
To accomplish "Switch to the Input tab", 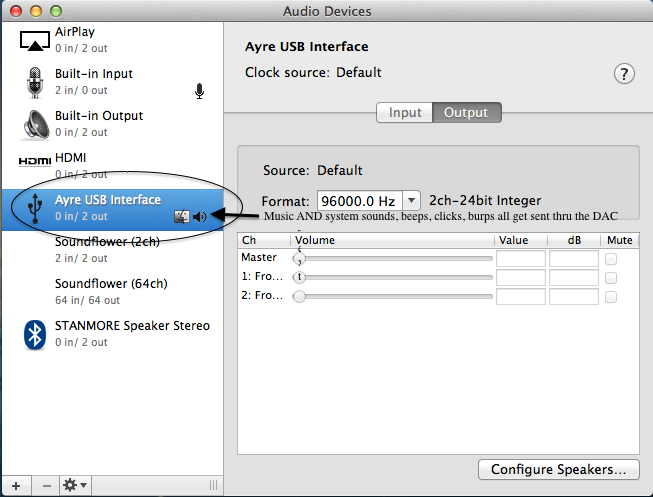I will (405, 113).
